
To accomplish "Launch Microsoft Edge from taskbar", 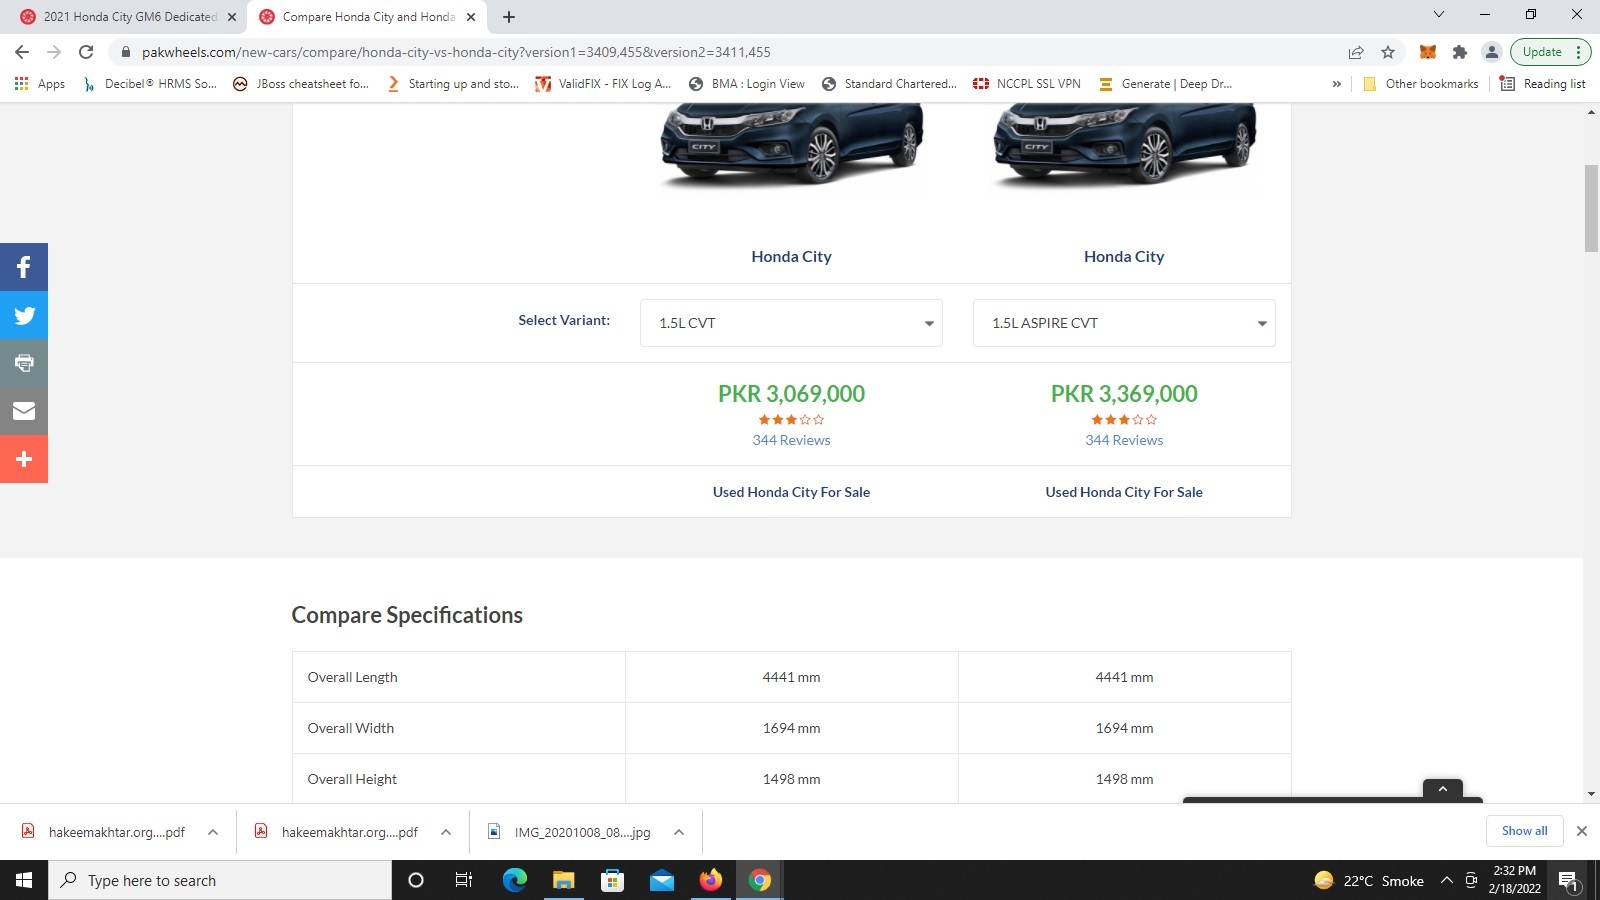I will 514,880.
